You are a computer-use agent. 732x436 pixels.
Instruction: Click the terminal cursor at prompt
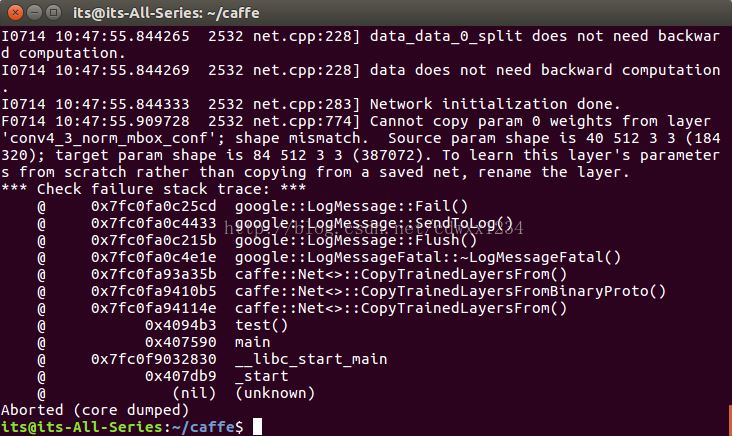pos(257,427)
